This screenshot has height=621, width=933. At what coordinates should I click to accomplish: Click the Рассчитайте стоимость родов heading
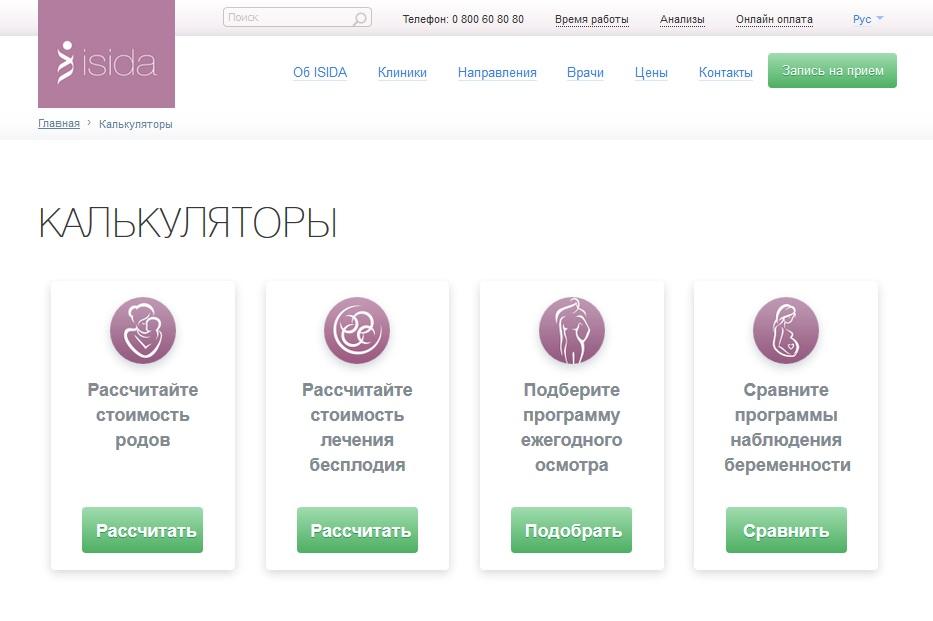(143, 415)
